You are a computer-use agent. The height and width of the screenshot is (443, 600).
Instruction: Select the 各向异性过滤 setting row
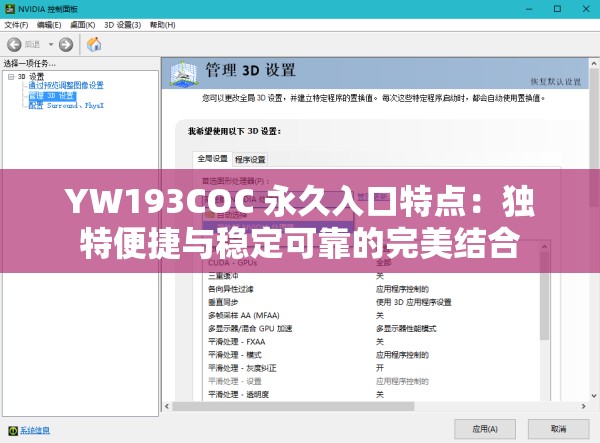373,289
